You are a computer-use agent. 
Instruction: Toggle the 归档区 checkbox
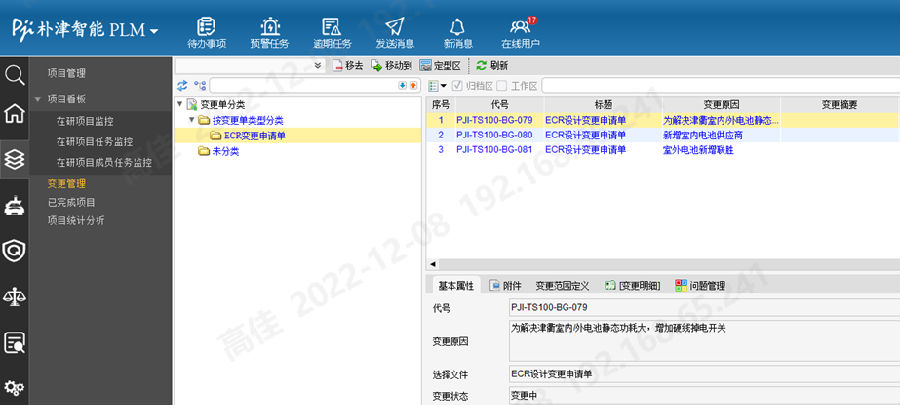[457, 85]
